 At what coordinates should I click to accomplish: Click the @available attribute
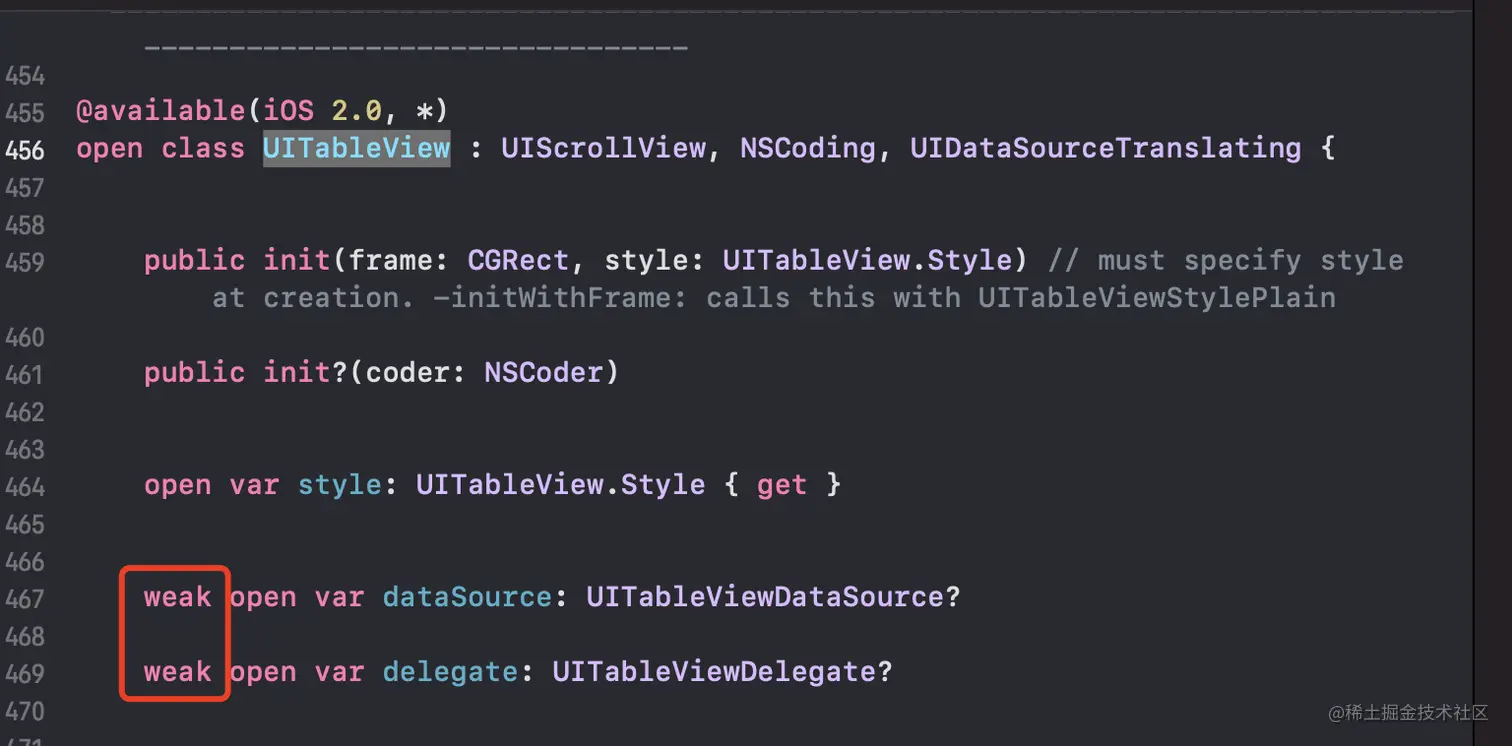tap(142, 111)
